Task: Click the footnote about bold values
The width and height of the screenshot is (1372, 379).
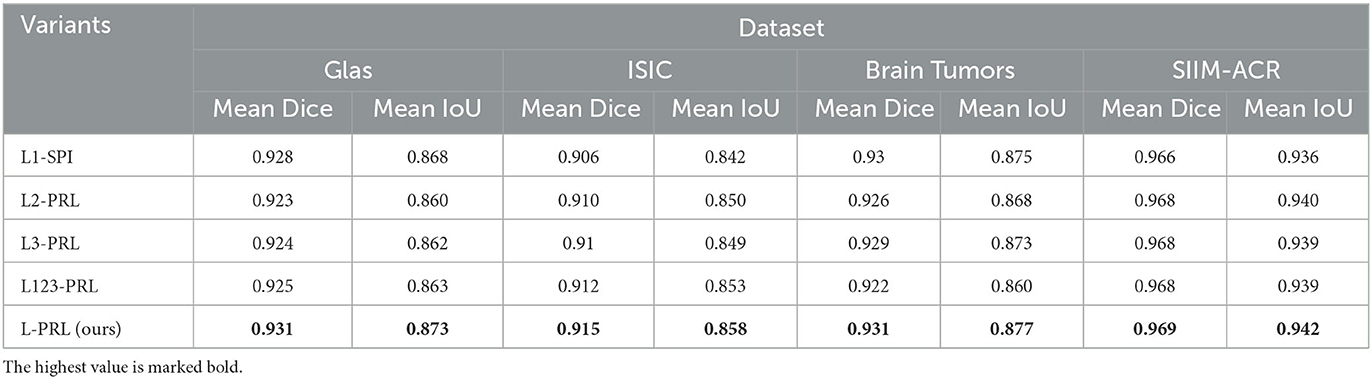Action: point(122,365)
